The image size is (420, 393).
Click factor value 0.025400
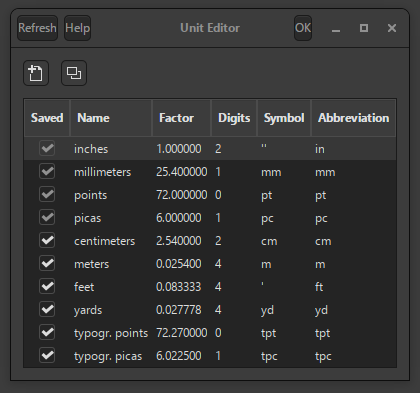pyautogui.click(x=179, y=264)
